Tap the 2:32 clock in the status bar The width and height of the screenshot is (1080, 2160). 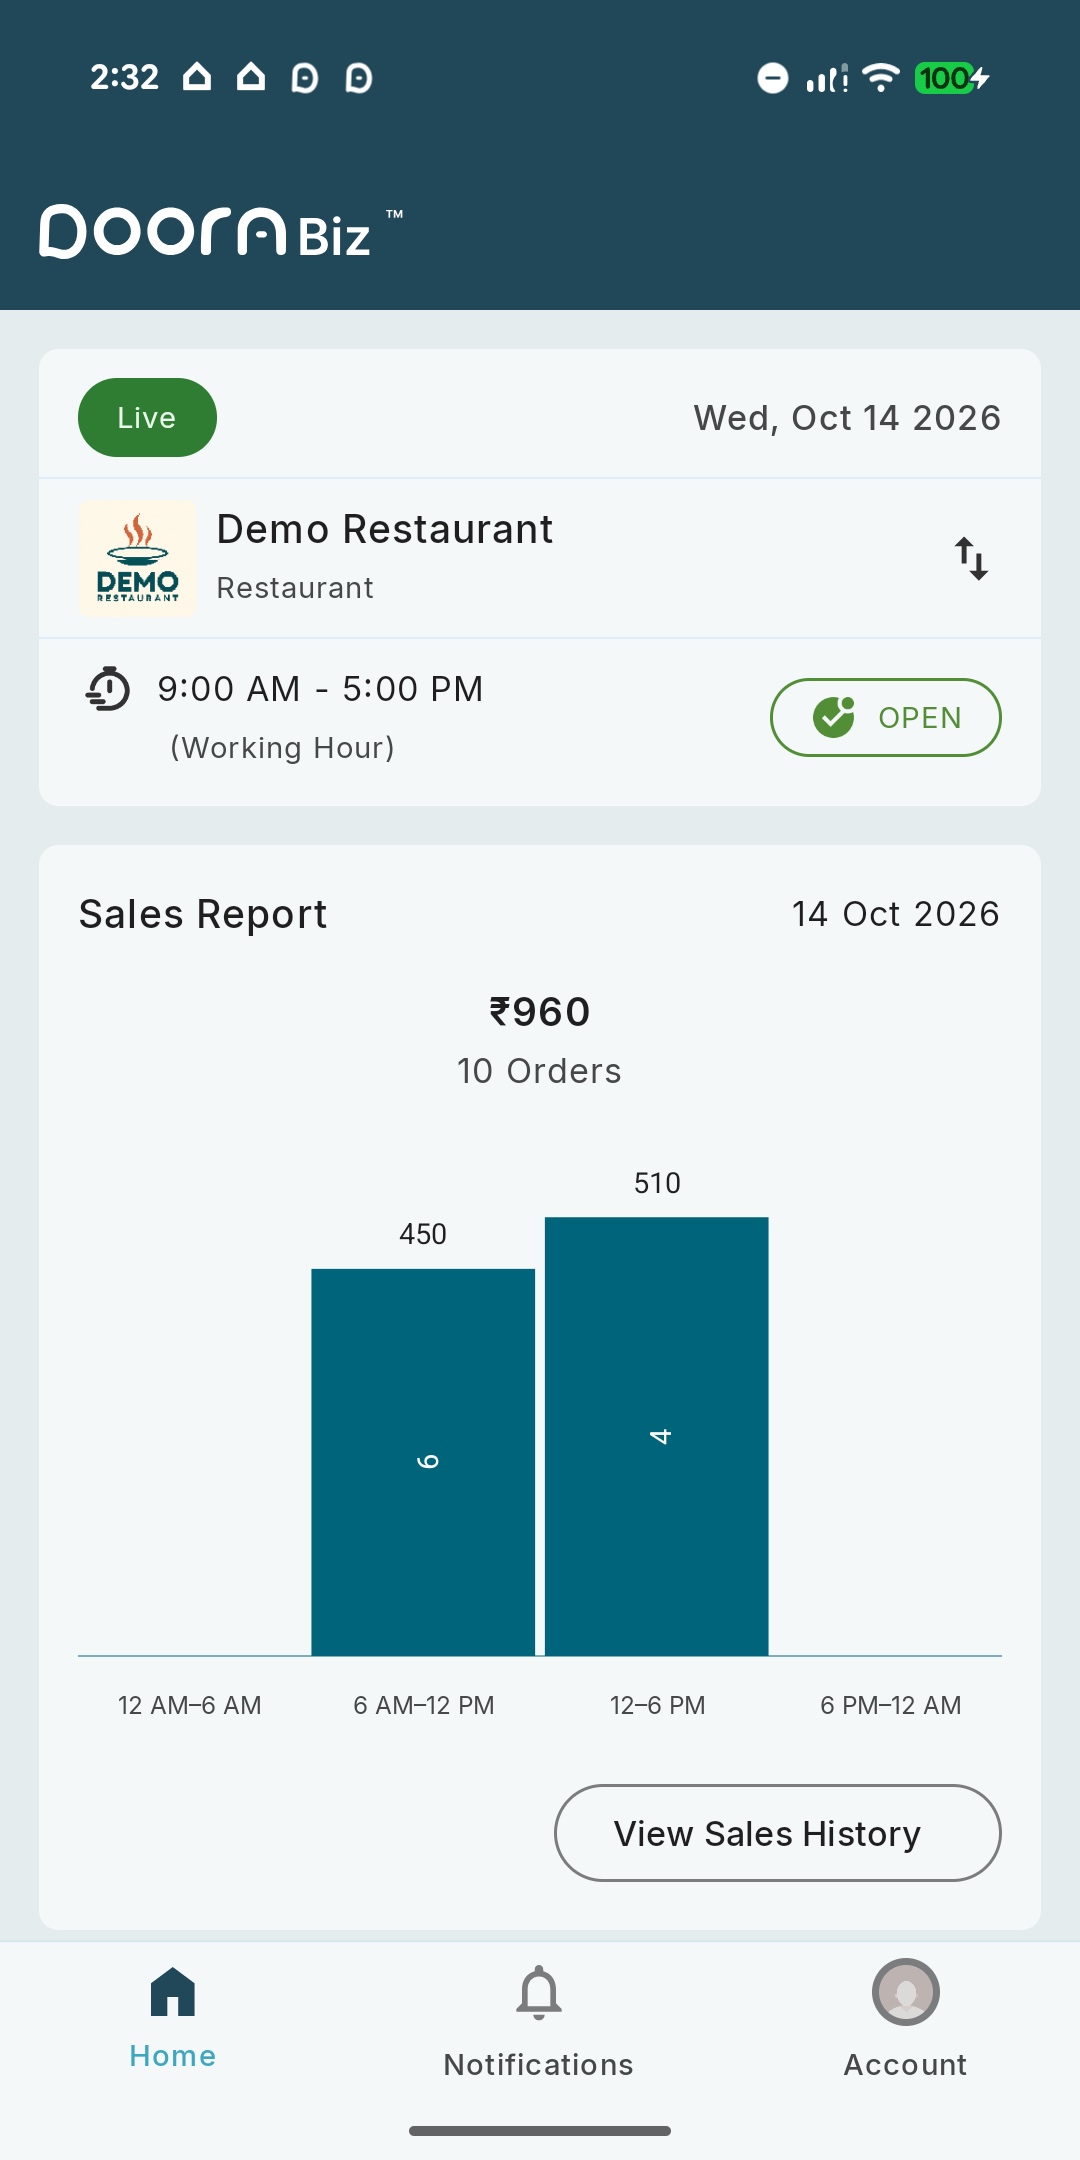125,77
